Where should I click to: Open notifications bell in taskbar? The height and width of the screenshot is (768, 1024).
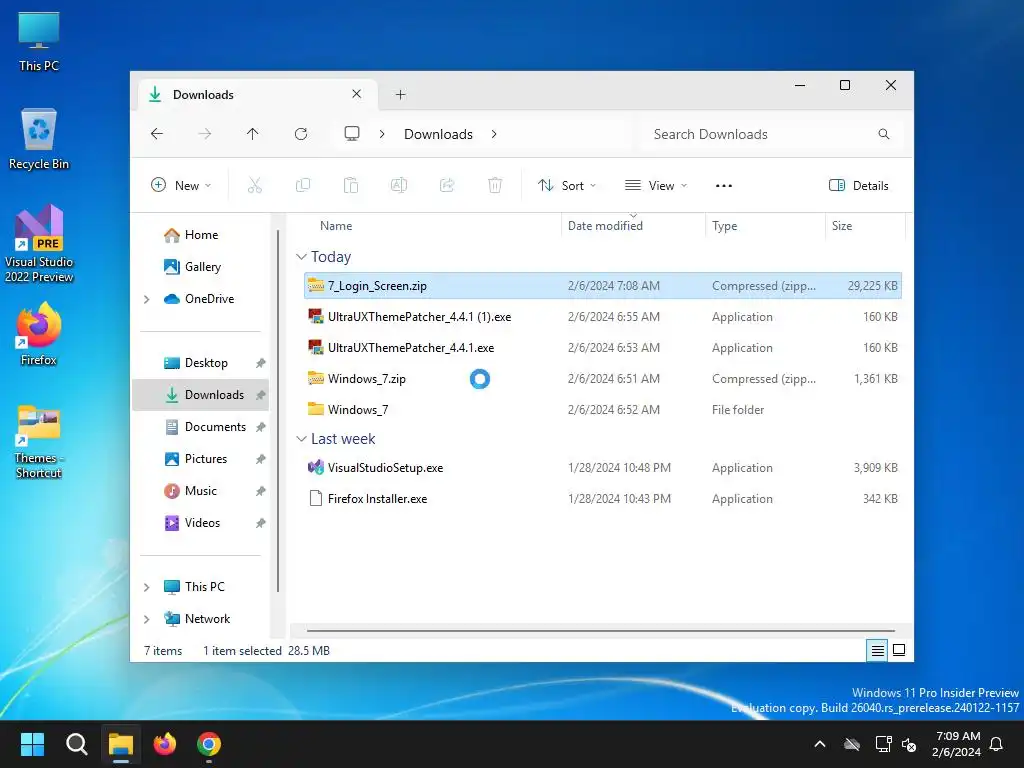point(996,744)
